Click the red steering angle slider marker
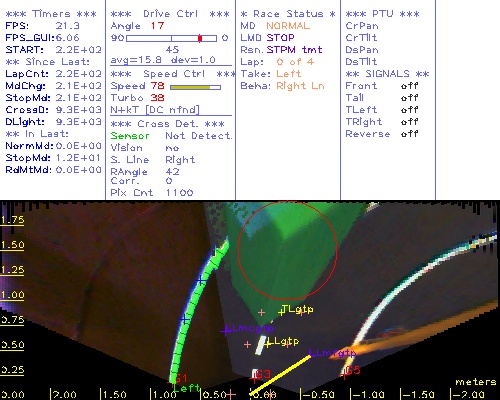The width and height of the screenshot is (500, 400). click(x=200, y=38)
